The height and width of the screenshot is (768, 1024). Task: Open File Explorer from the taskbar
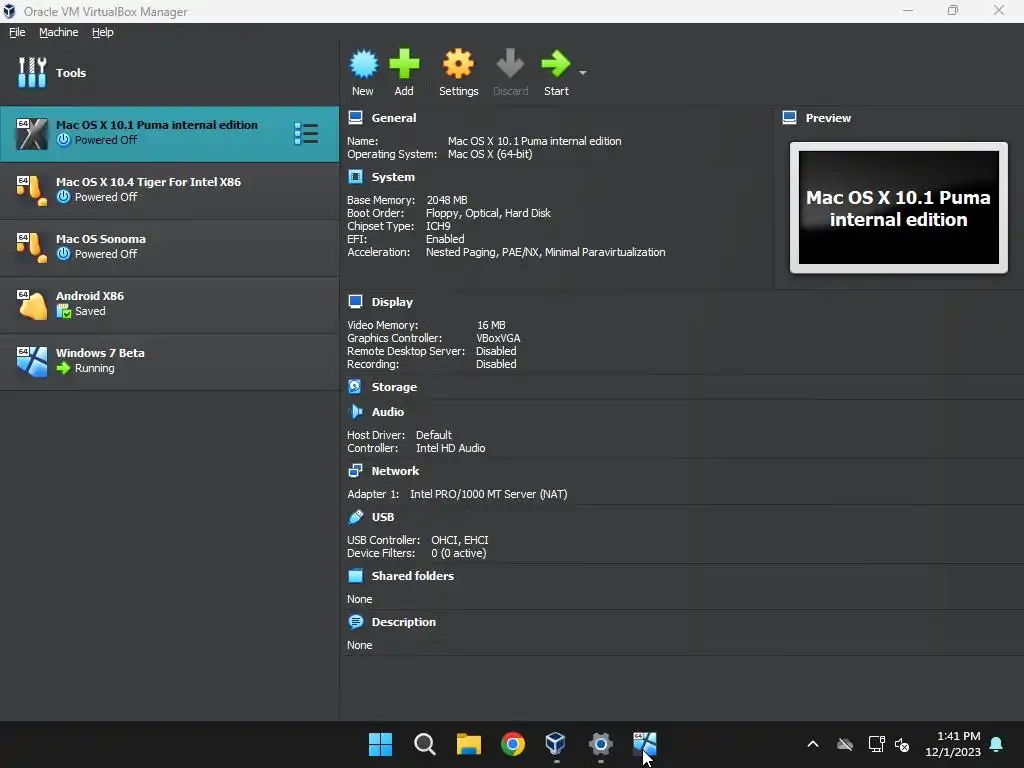click(468, 744)
